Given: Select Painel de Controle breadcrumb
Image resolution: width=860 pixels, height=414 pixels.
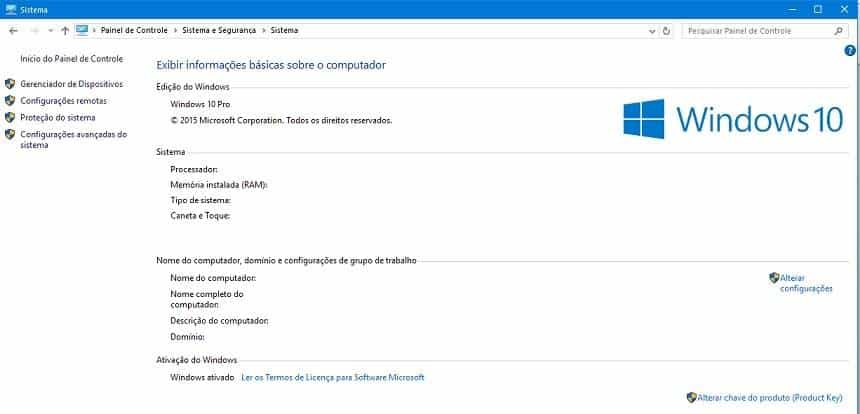Looking at the screenshot, I should tap(132, 31).
